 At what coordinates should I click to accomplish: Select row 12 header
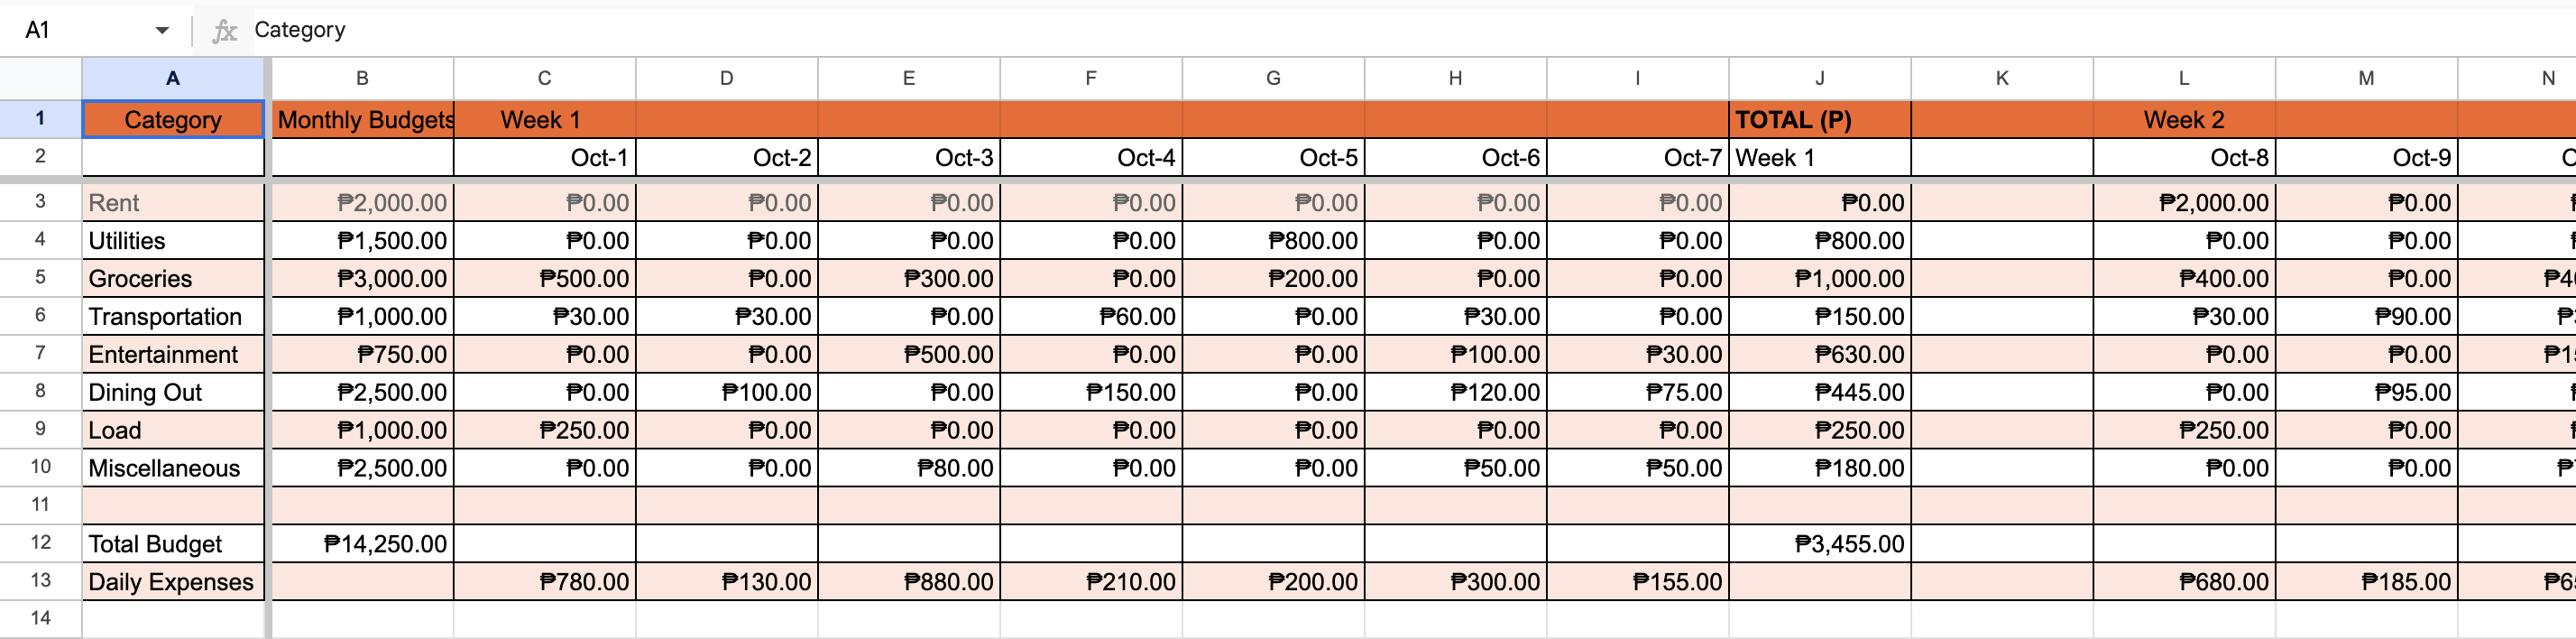pyautogui.click(x=40, y=543)
